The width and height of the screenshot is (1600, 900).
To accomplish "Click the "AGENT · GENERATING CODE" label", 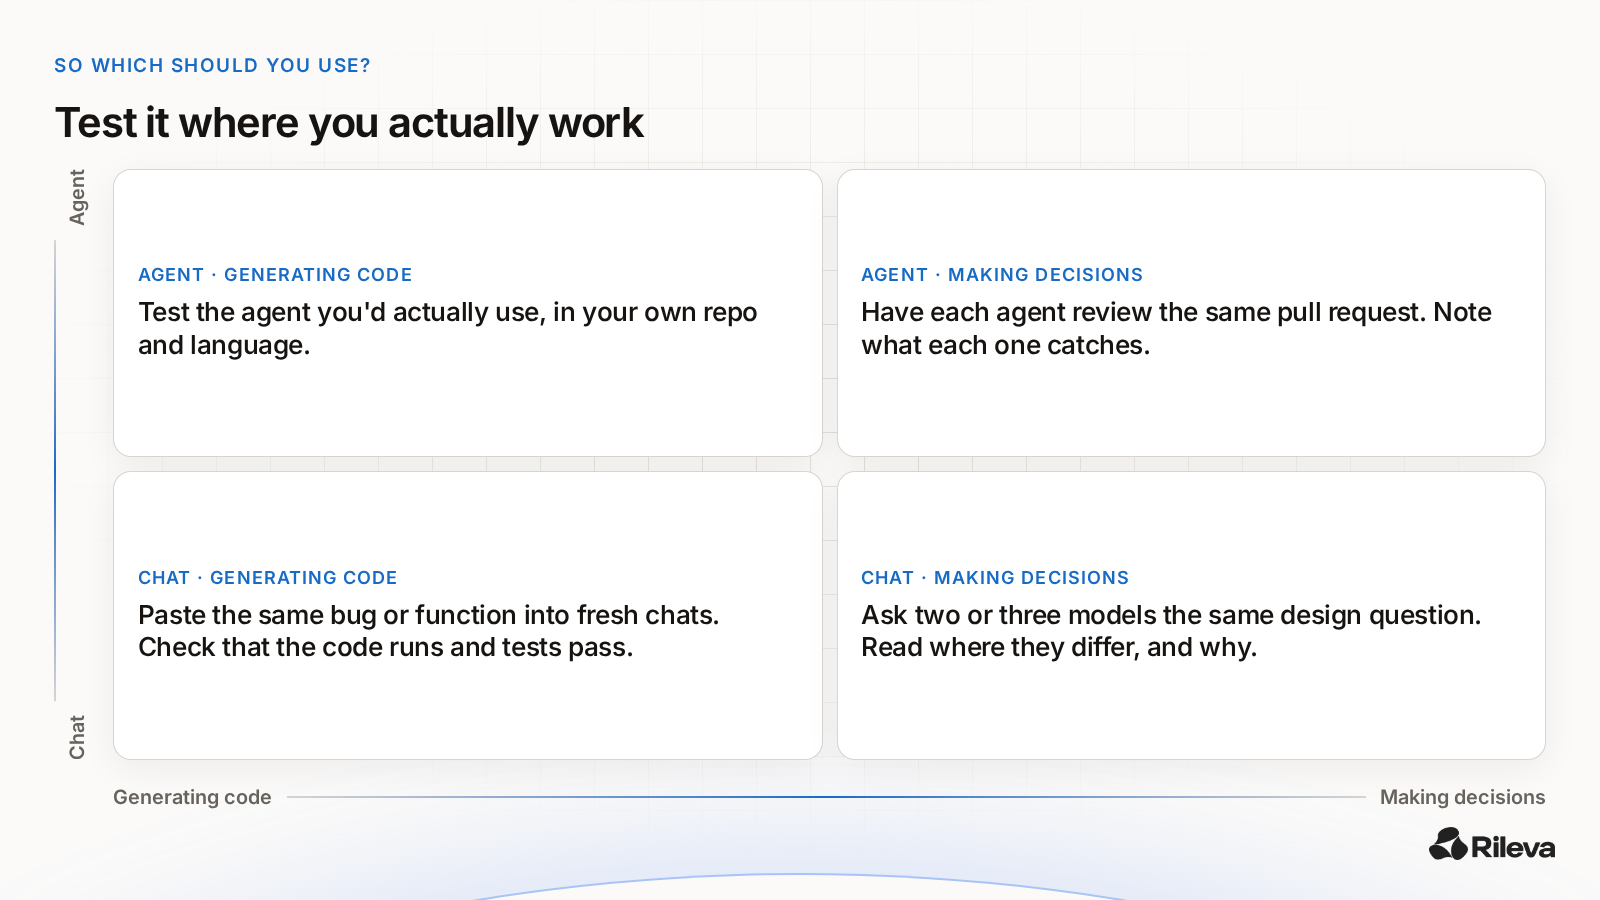I will coord(275,275).
